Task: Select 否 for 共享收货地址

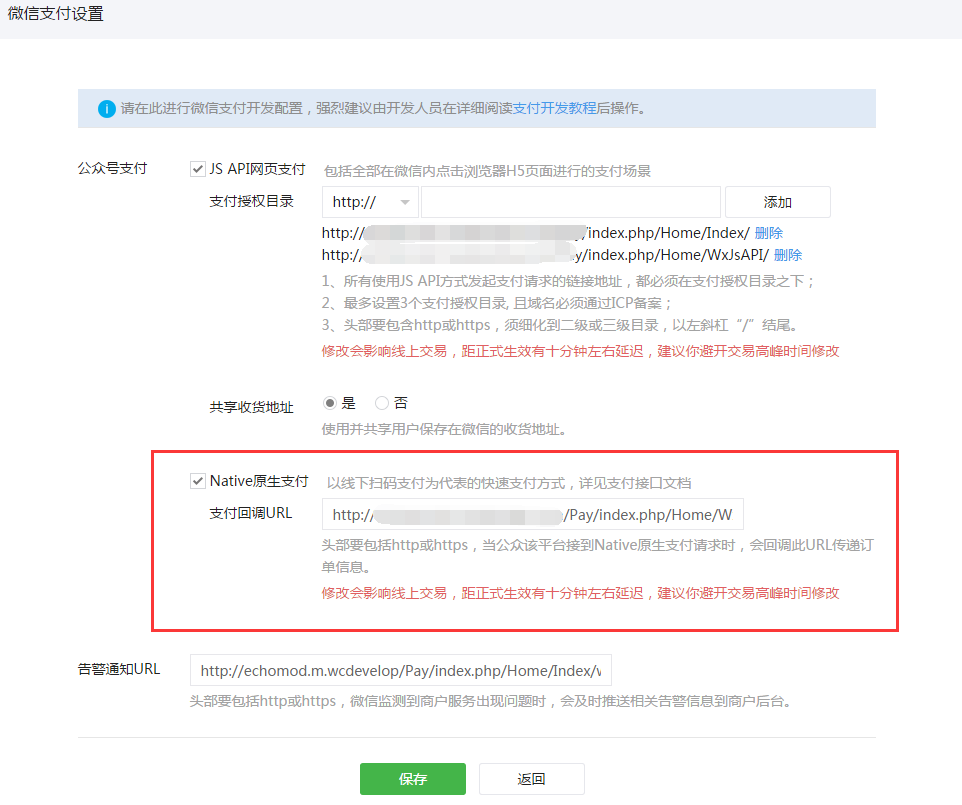Action: click(382, 403)
